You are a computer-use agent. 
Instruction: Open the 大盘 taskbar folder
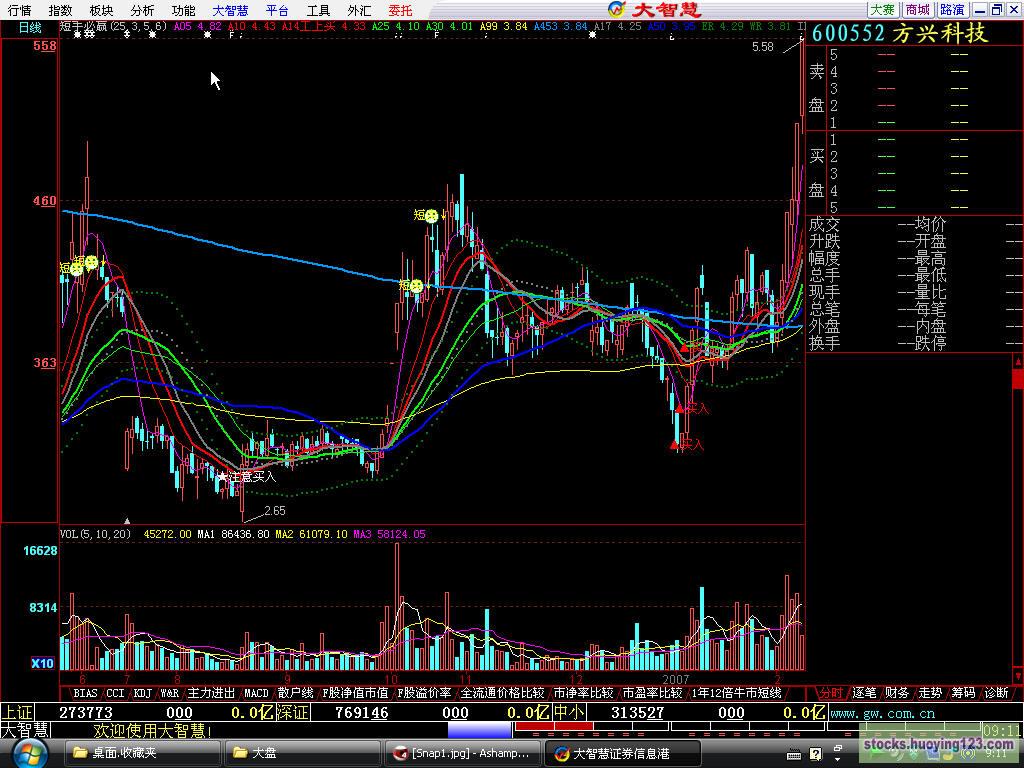point(302,753)
